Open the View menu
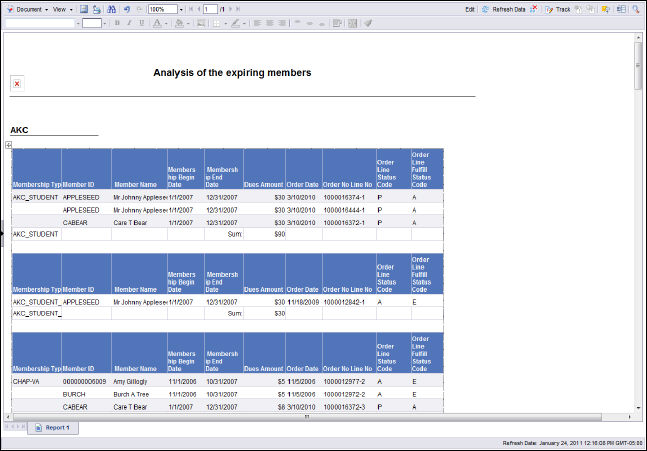This screenshot has width=647, height=451. [x=61, y=8]
